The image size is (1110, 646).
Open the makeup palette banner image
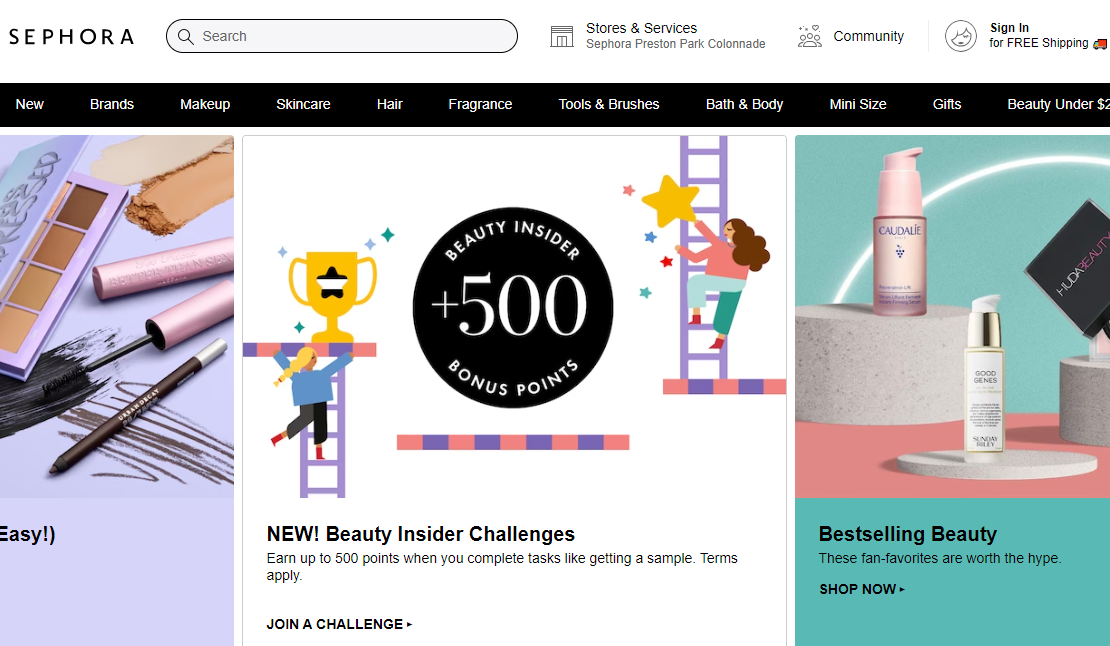tap(116, 317)
